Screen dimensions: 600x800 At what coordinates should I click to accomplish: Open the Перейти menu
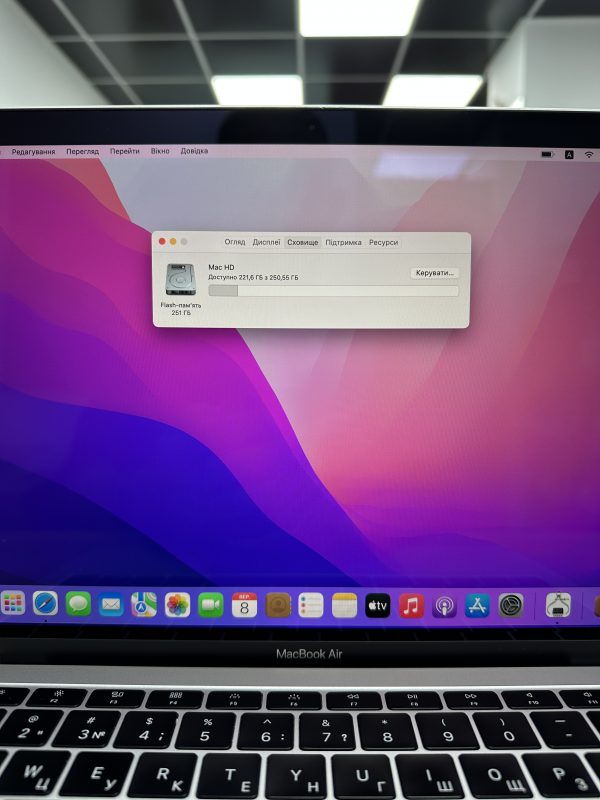124,151
